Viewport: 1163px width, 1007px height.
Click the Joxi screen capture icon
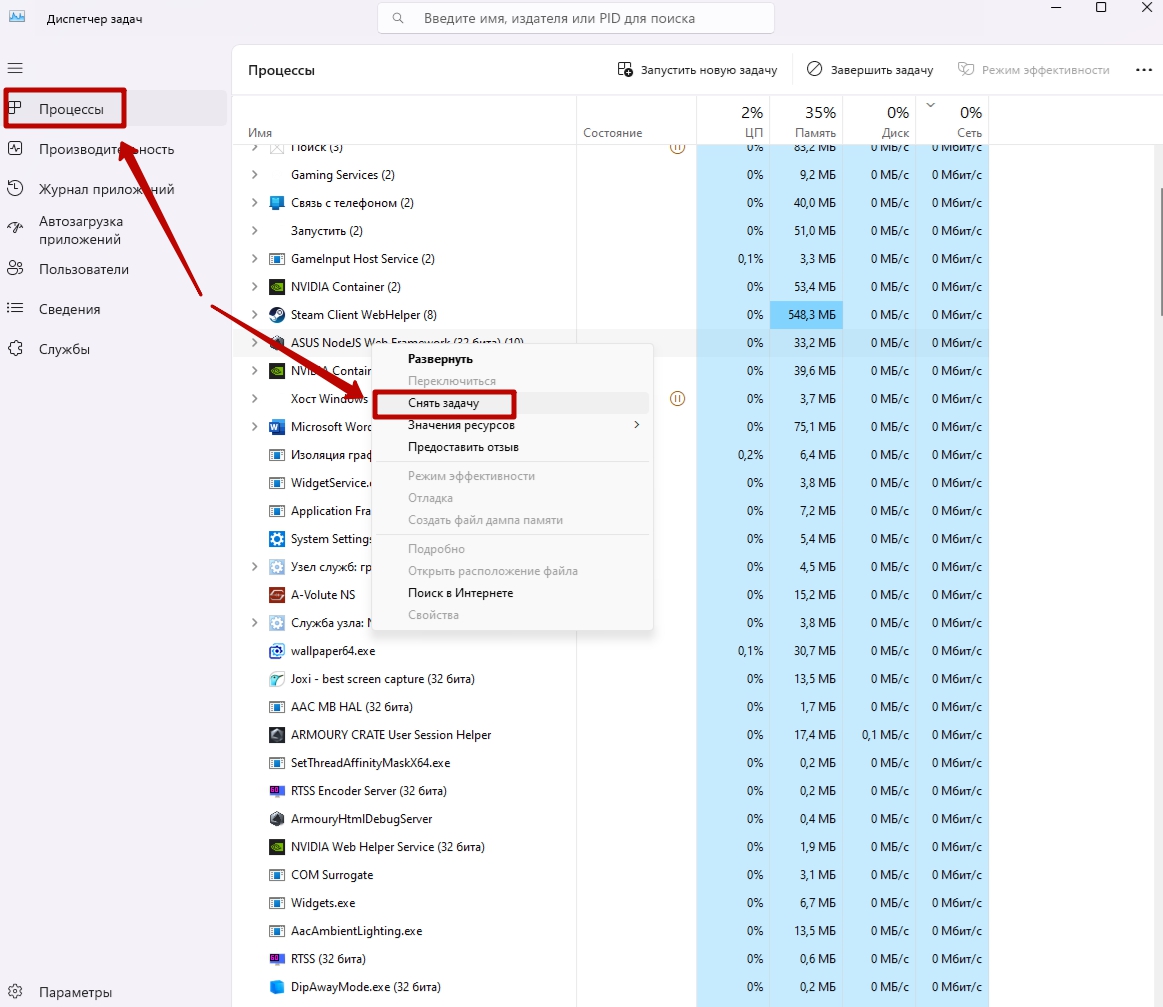point(277,679)
